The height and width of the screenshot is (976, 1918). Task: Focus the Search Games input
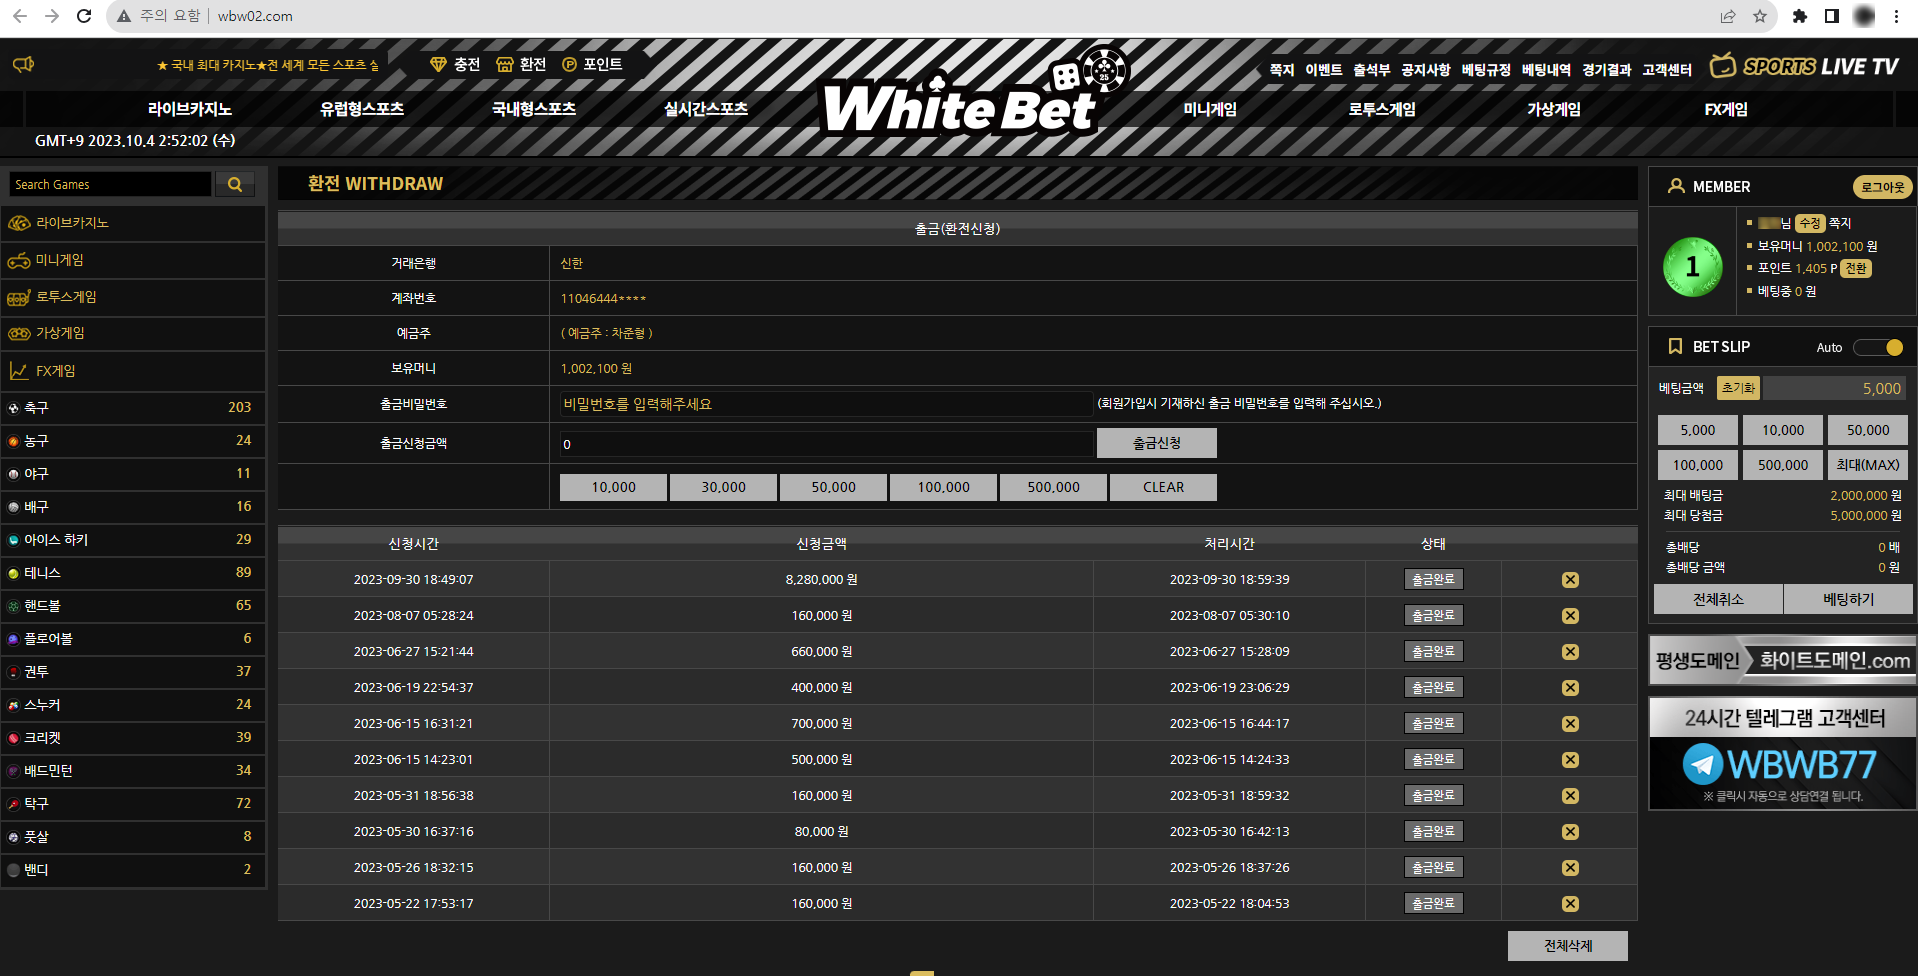click(110, 184)
